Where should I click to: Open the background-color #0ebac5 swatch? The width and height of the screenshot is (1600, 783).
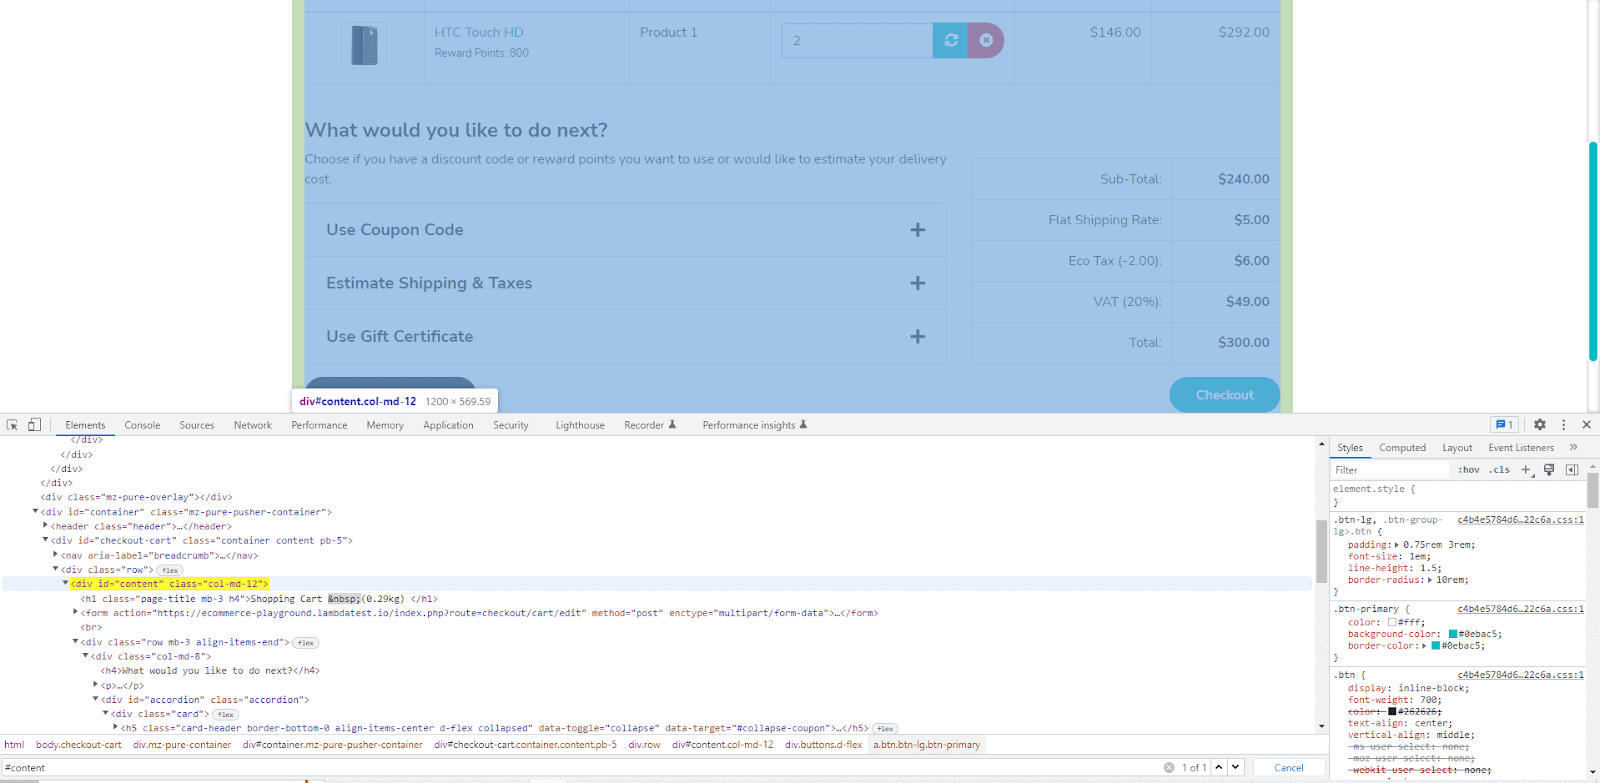(1453, 634)
